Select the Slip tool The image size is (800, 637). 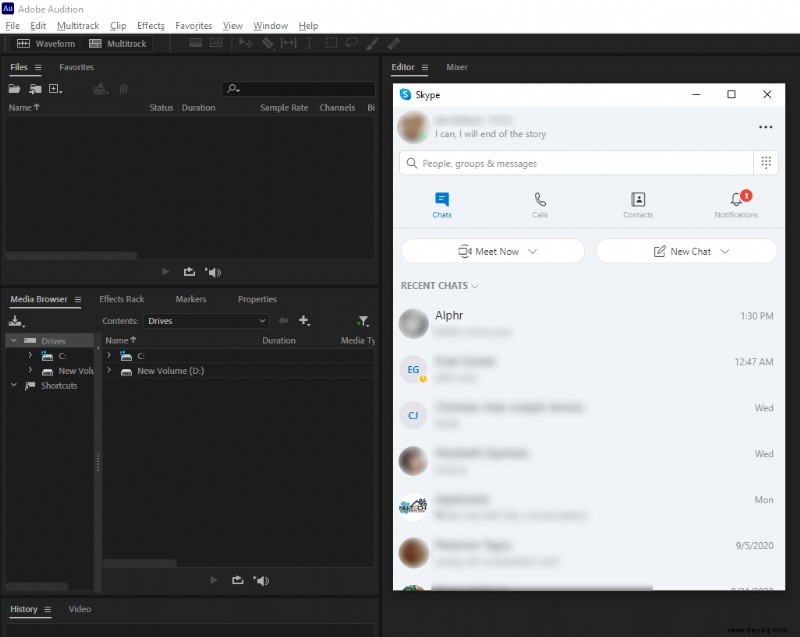point(288,43)
